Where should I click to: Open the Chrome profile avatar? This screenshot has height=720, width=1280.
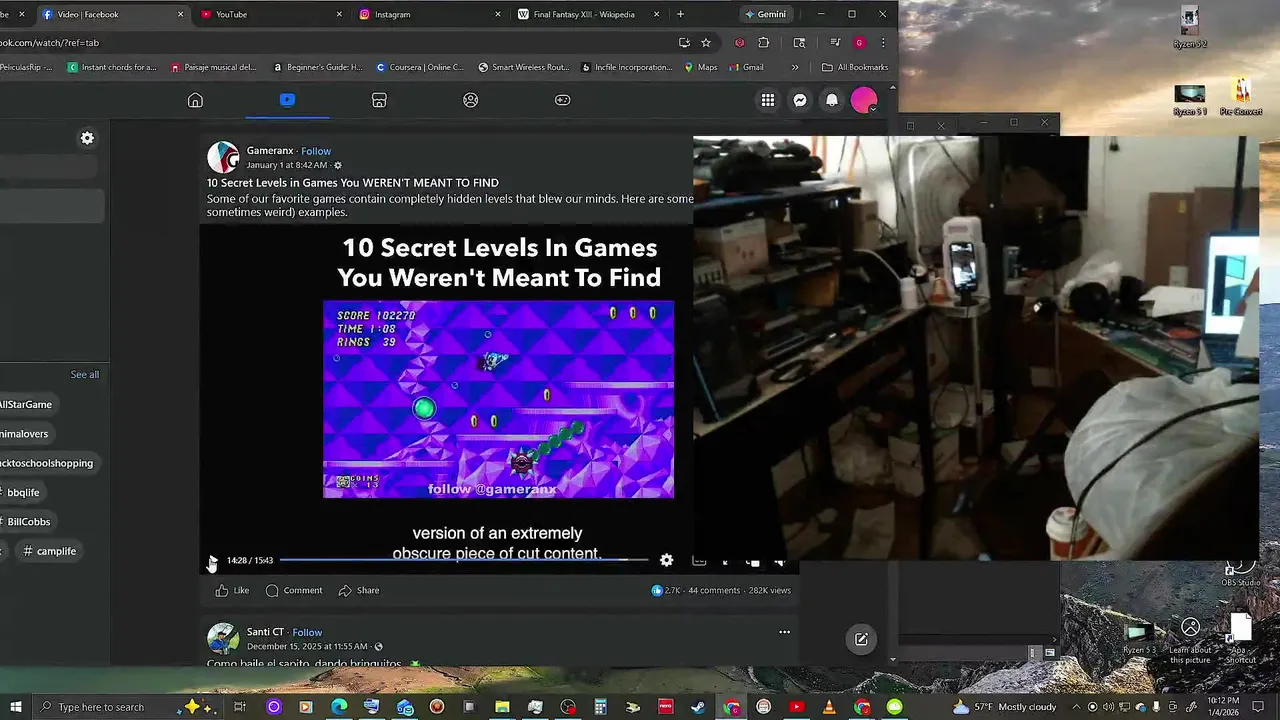point(859,43)
